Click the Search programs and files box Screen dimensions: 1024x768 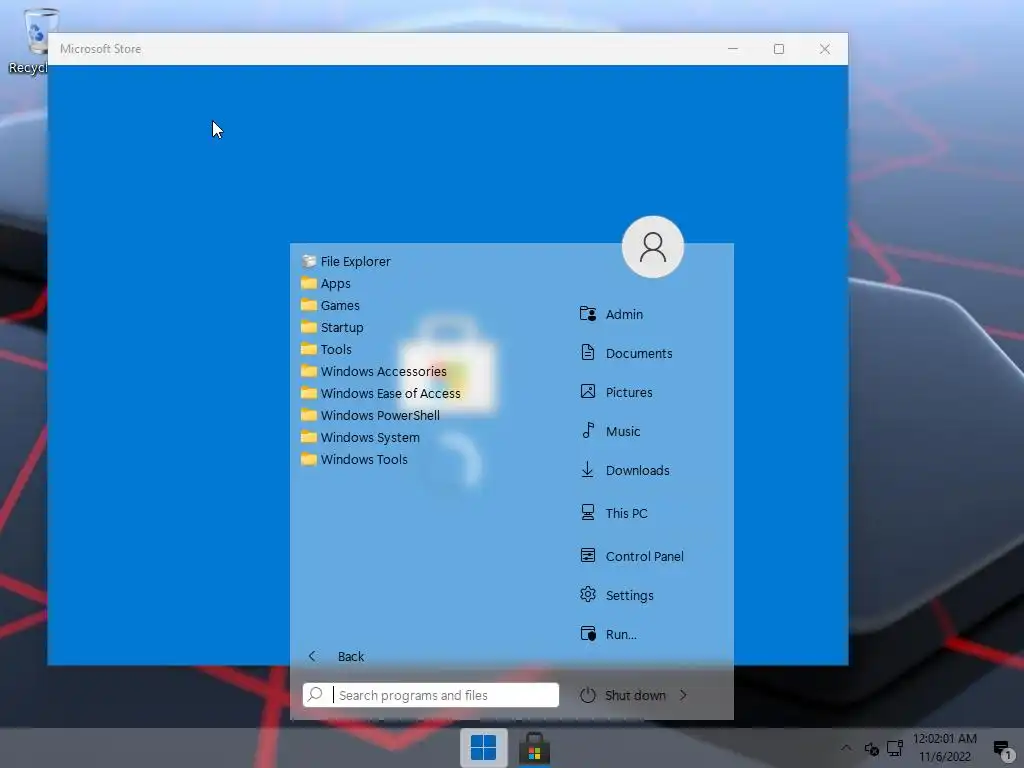click(x=431, y=695)
